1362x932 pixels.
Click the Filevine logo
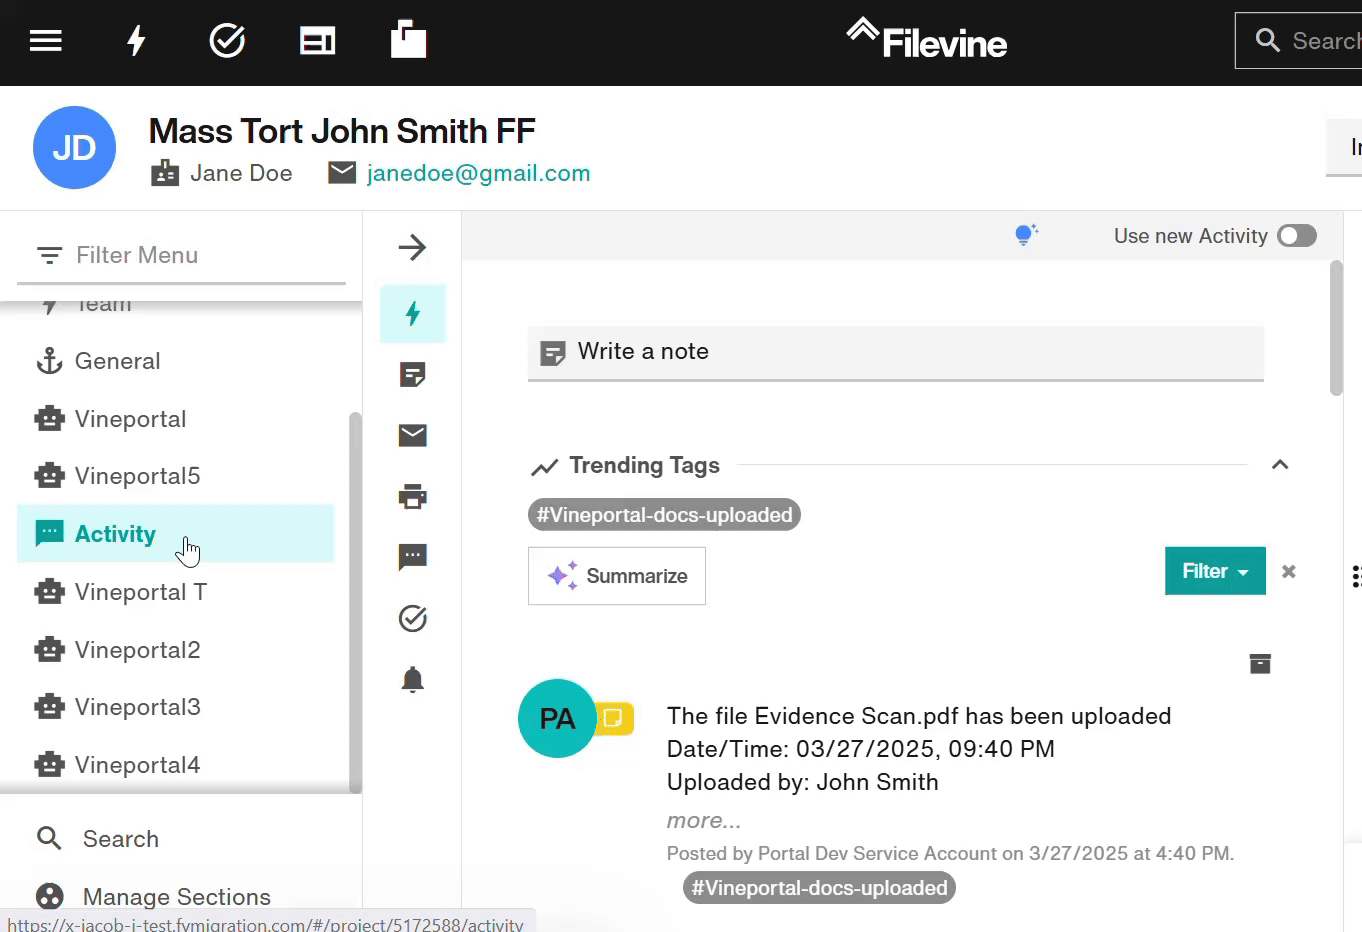click(x=927, y=40)
